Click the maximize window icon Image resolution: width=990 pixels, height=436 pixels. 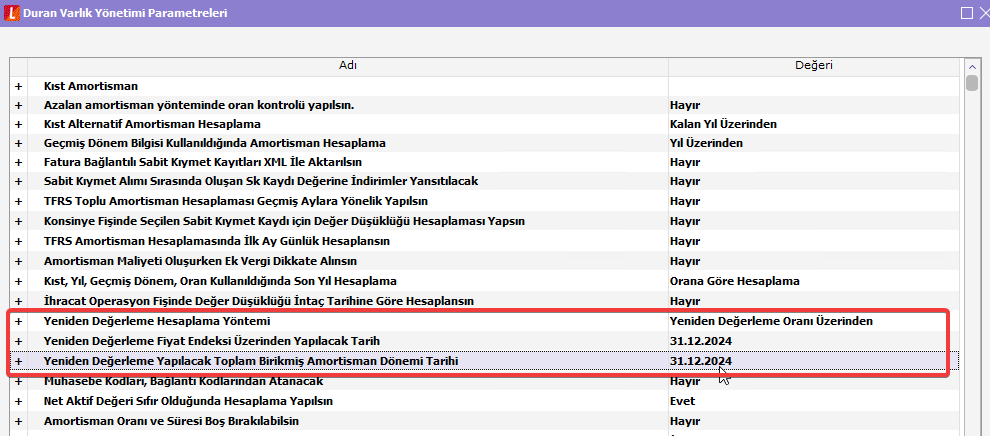[968, 14]
